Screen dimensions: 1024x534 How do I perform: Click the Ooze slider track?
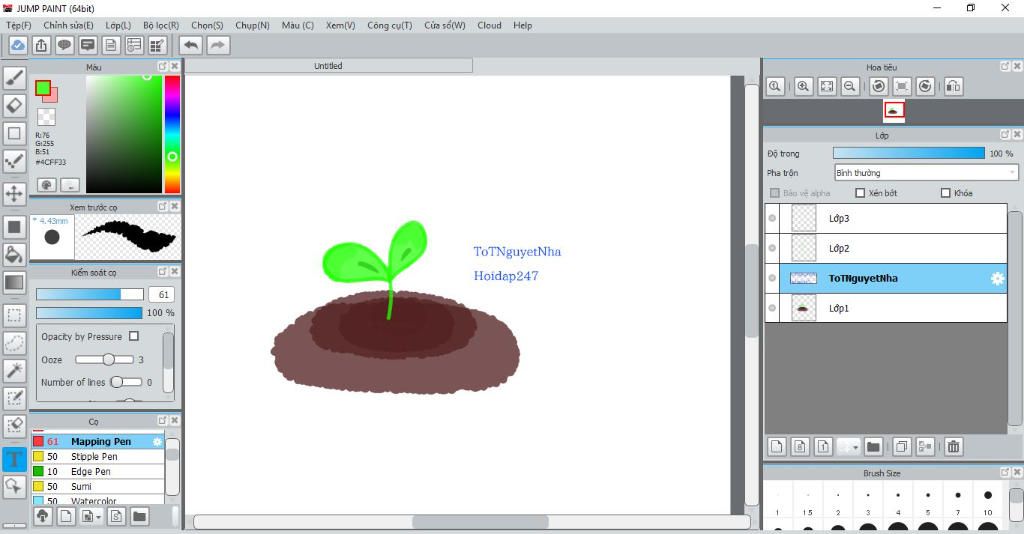(104, 360)
